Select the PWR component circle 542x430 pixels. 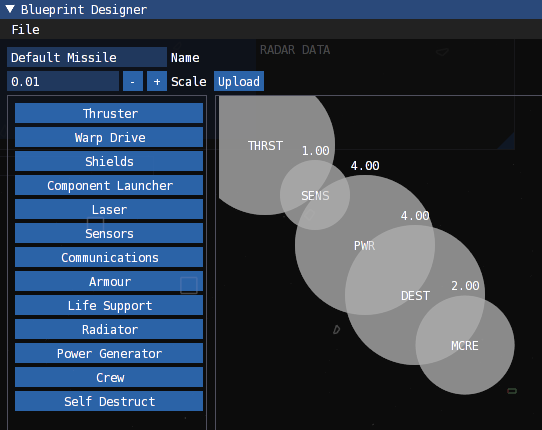[x=365, y=245]
